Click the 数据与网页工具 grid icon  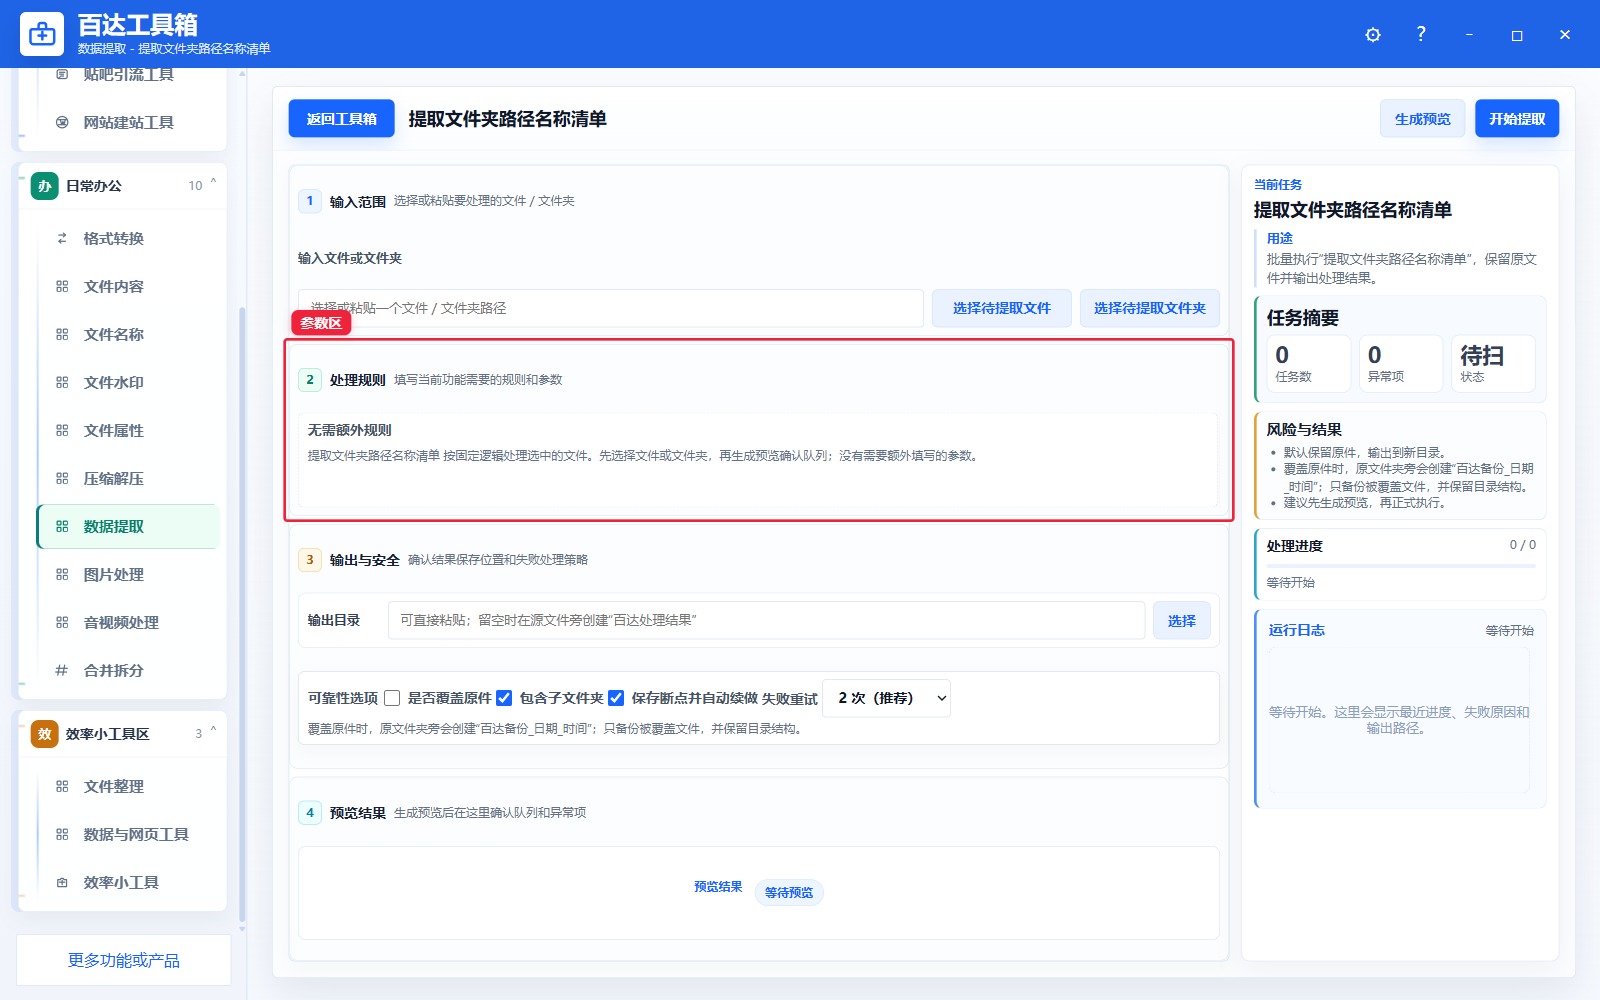click(62, 834)
